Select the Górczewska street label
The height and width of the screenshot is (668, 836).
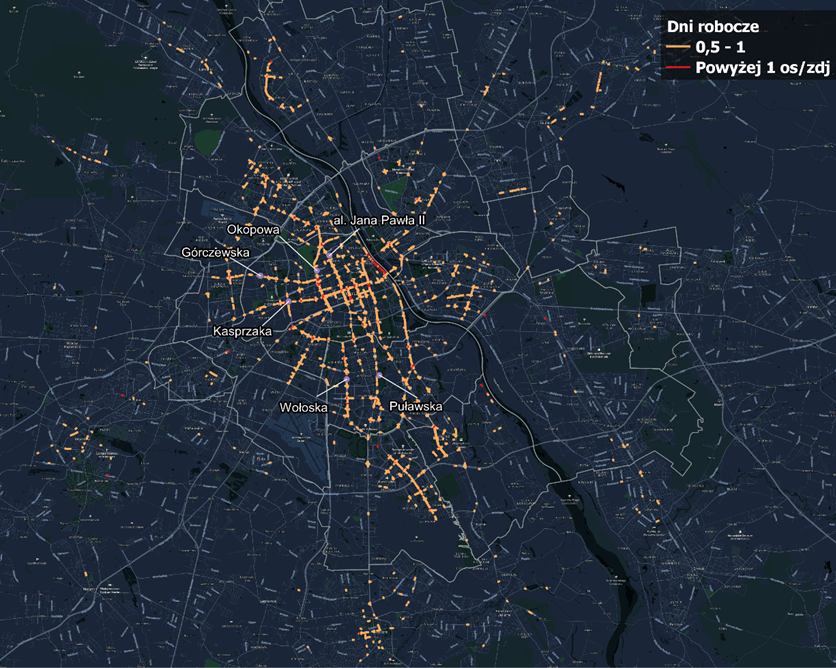click(214, 254)
